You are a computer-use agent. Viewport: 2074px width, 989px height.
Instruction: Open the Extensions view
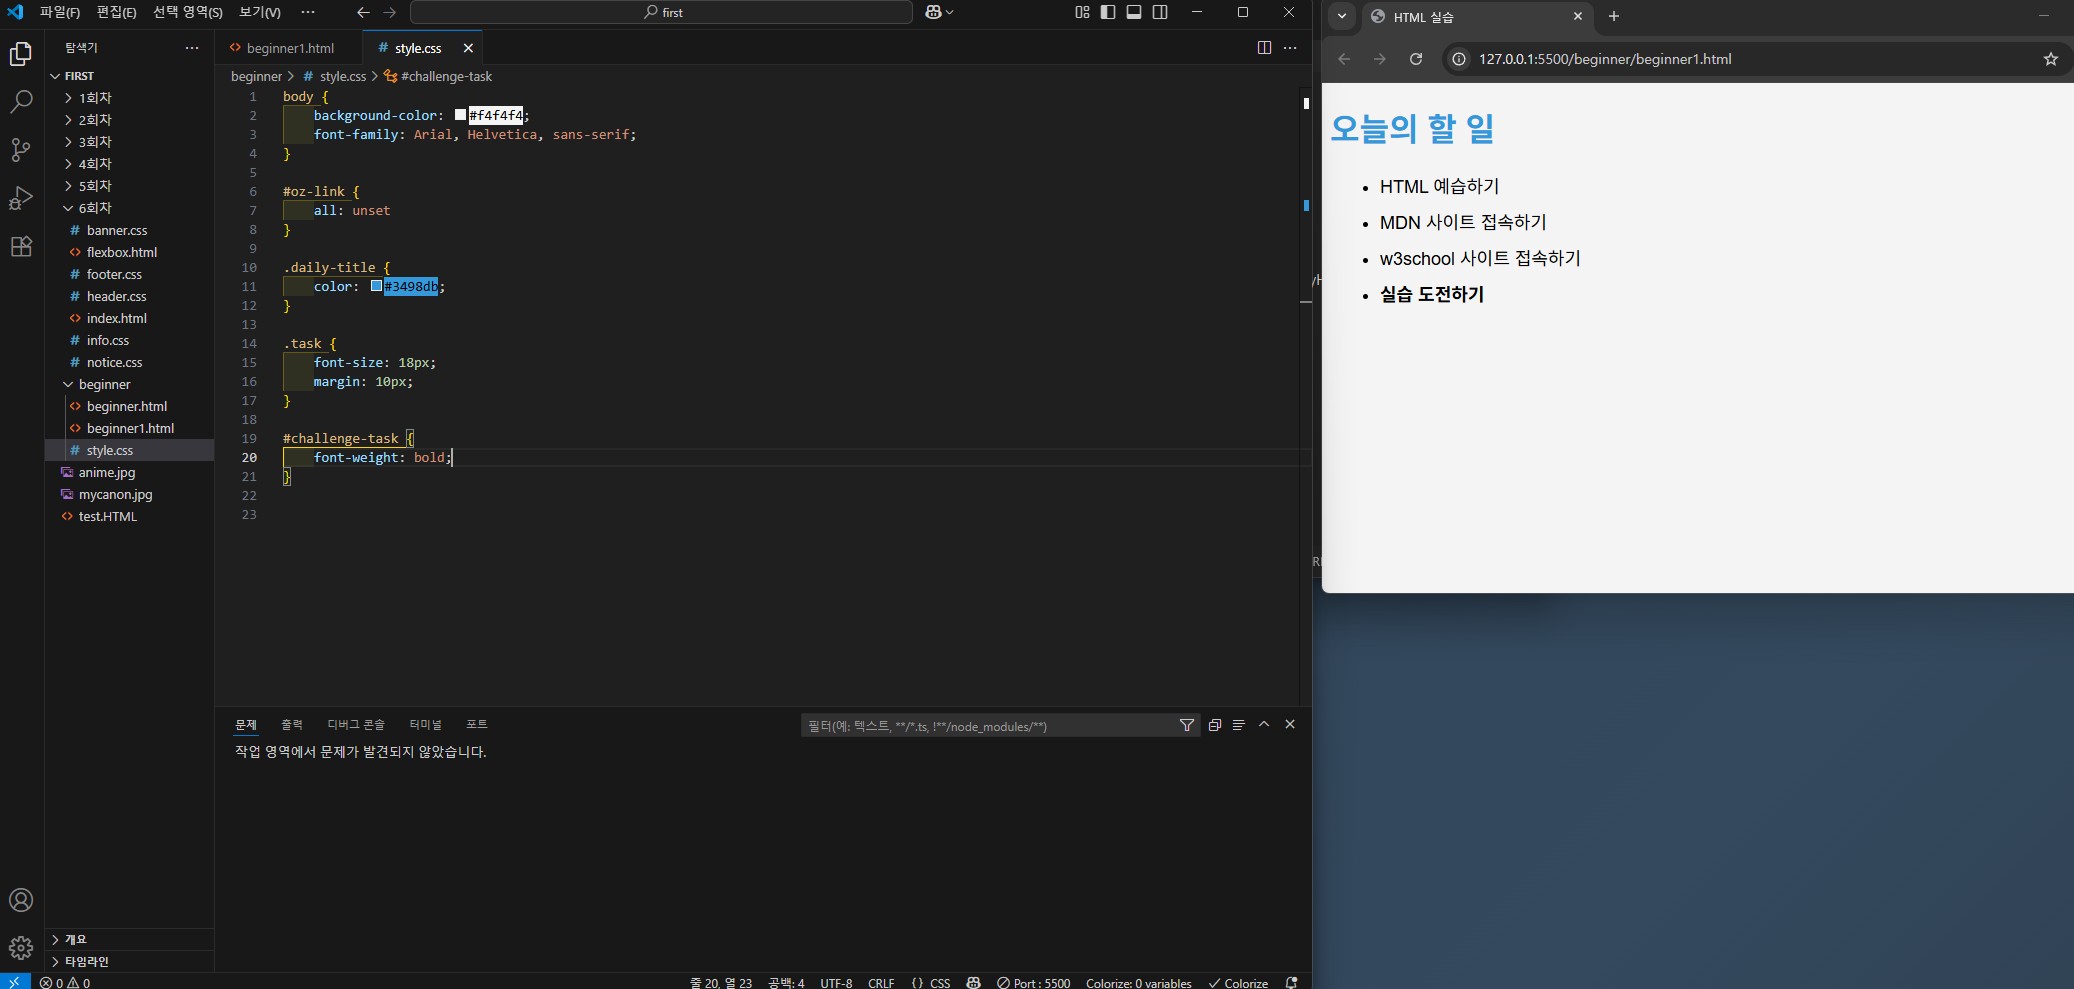(x=21, y=246)
